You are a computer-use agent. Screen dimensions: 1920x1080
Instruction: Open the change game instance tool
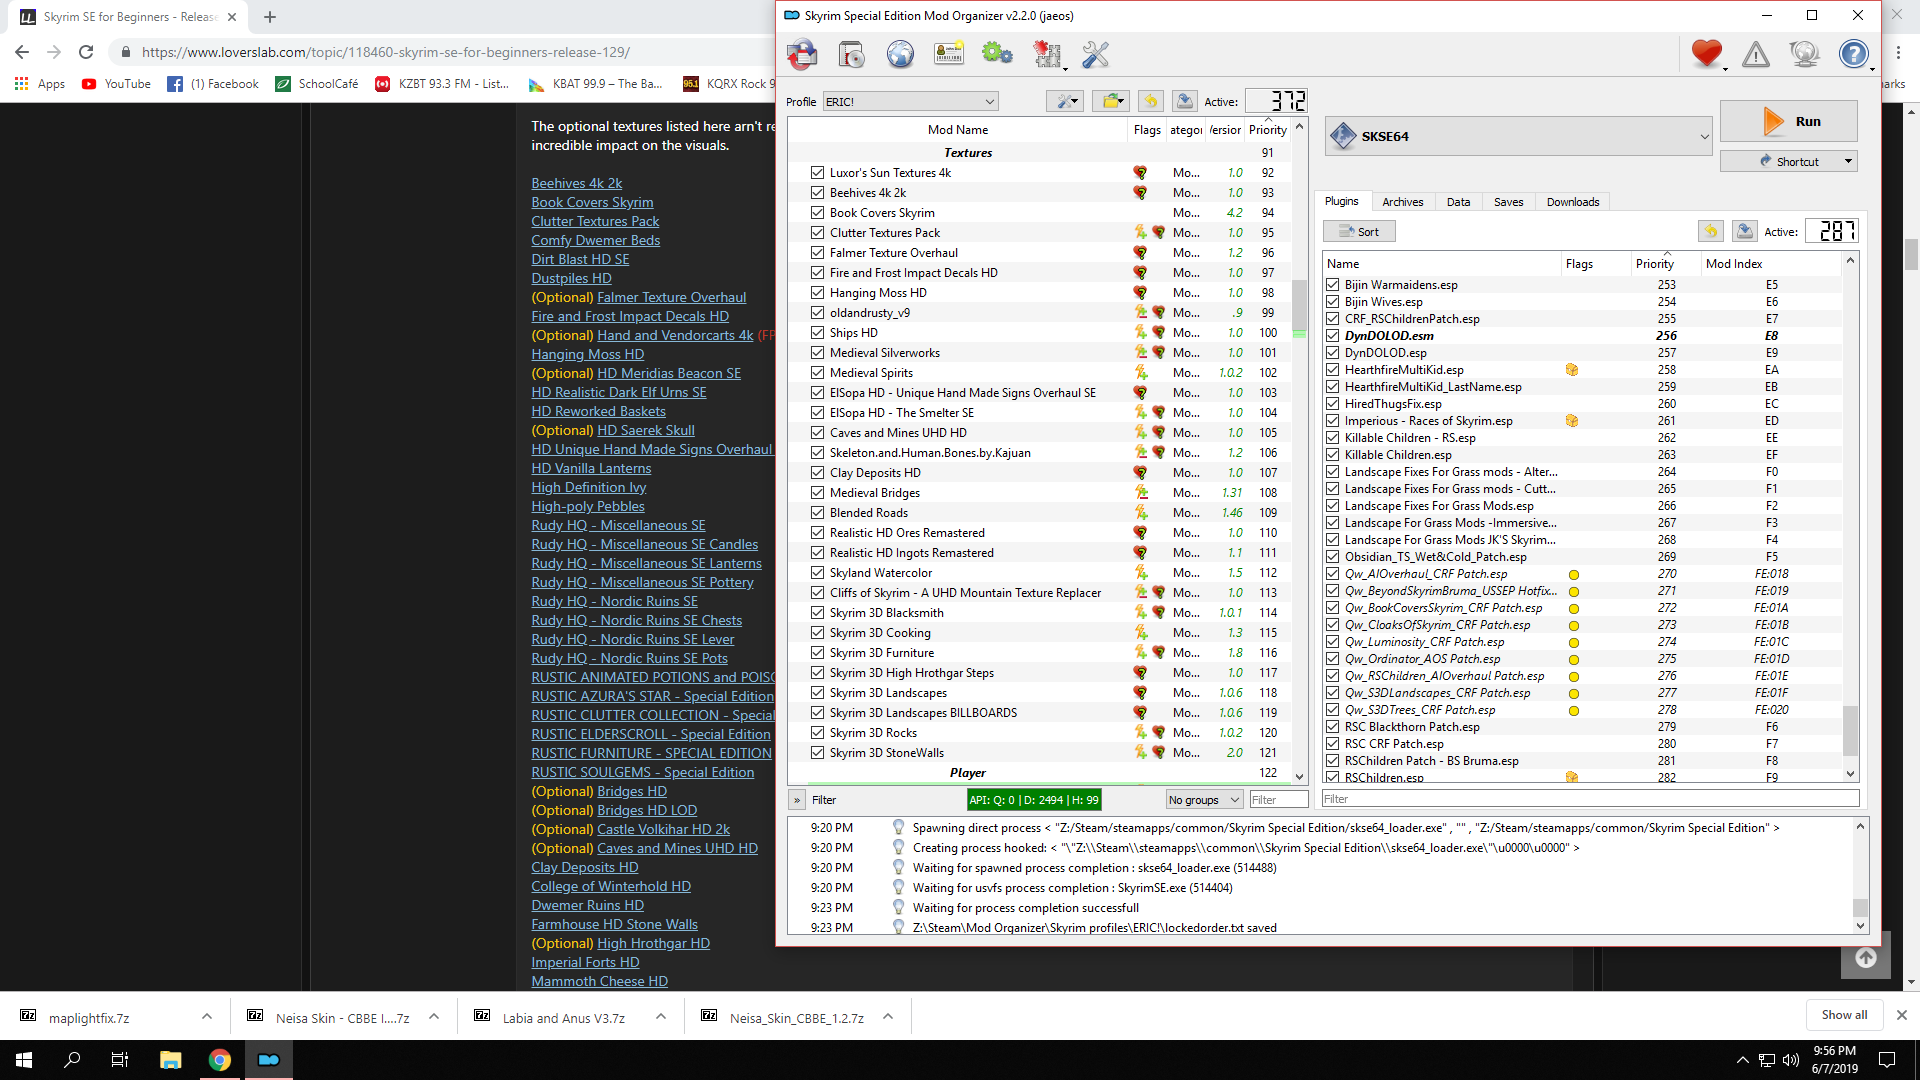[802, 54]
